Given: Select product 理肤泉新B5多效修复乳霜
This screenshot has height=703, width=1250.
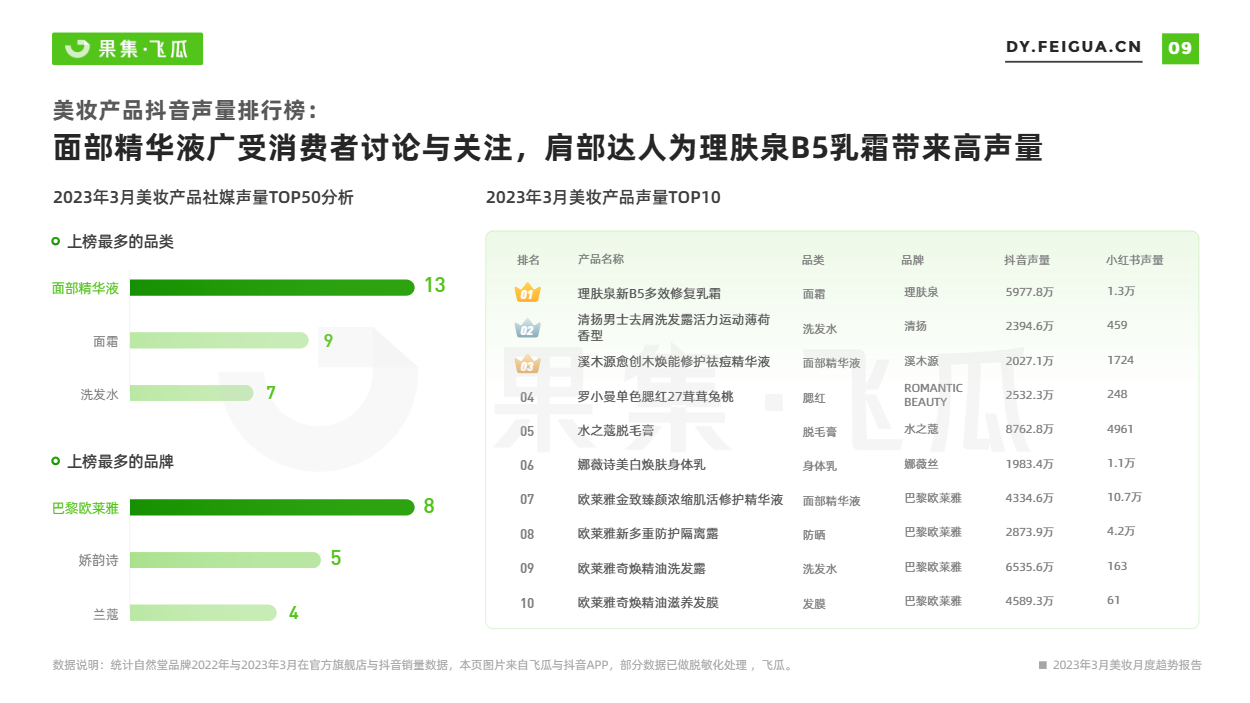Looking at the screenshot, I should coord(649,294).
